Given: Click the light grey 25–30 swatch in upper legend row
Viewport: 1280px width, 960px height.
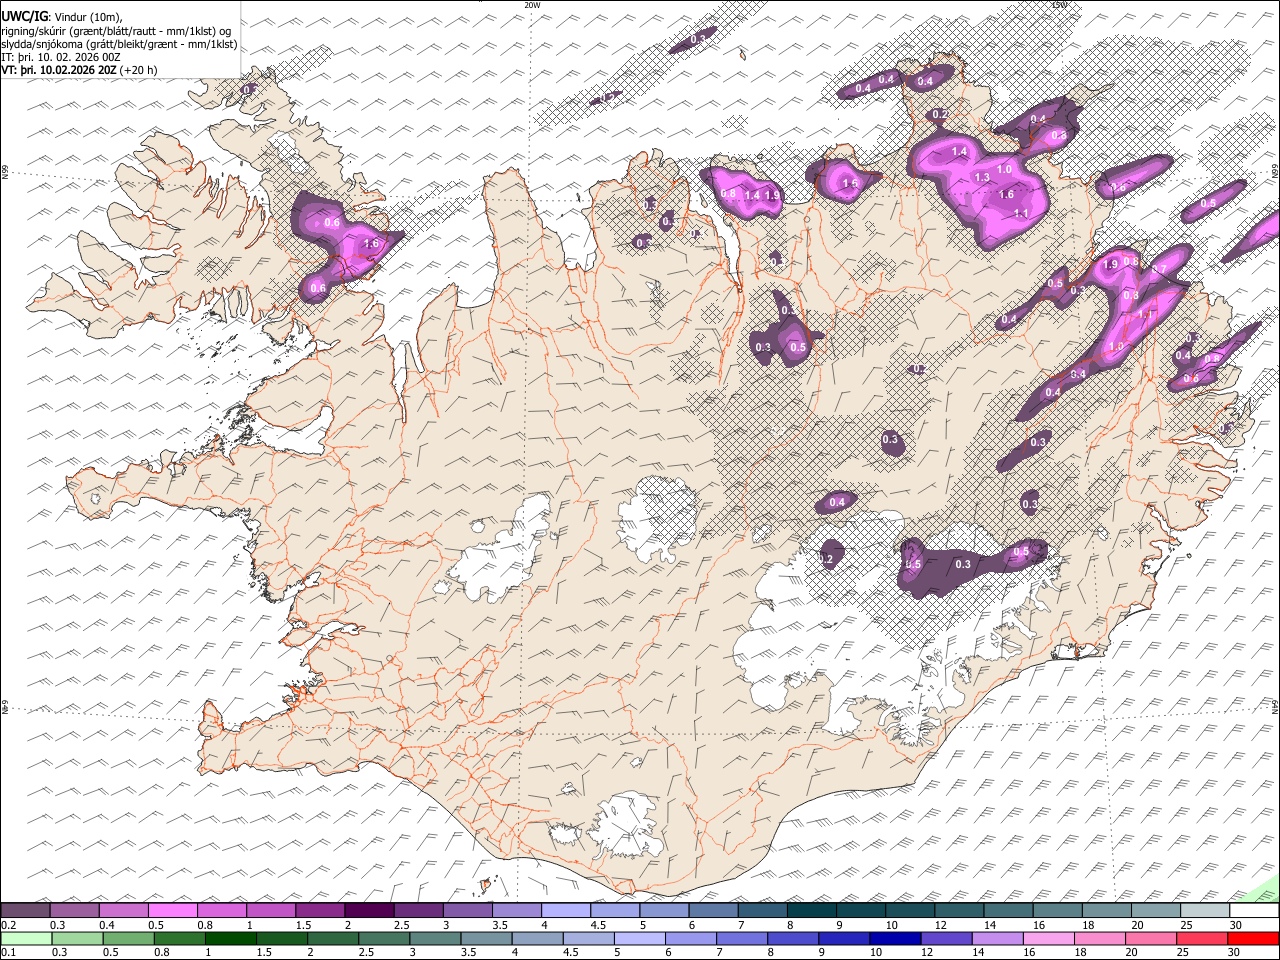Looking at the screenshot, I should click(x=1205, y=911).
